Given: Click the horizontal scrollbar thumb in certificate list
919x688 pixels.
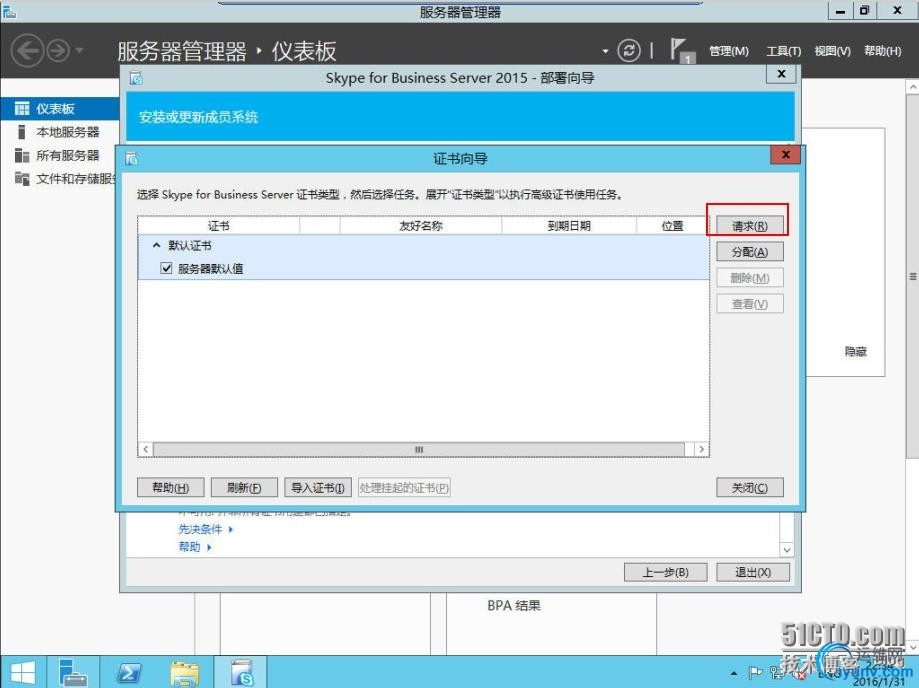Looking at the screenshot, I should 418,449.
